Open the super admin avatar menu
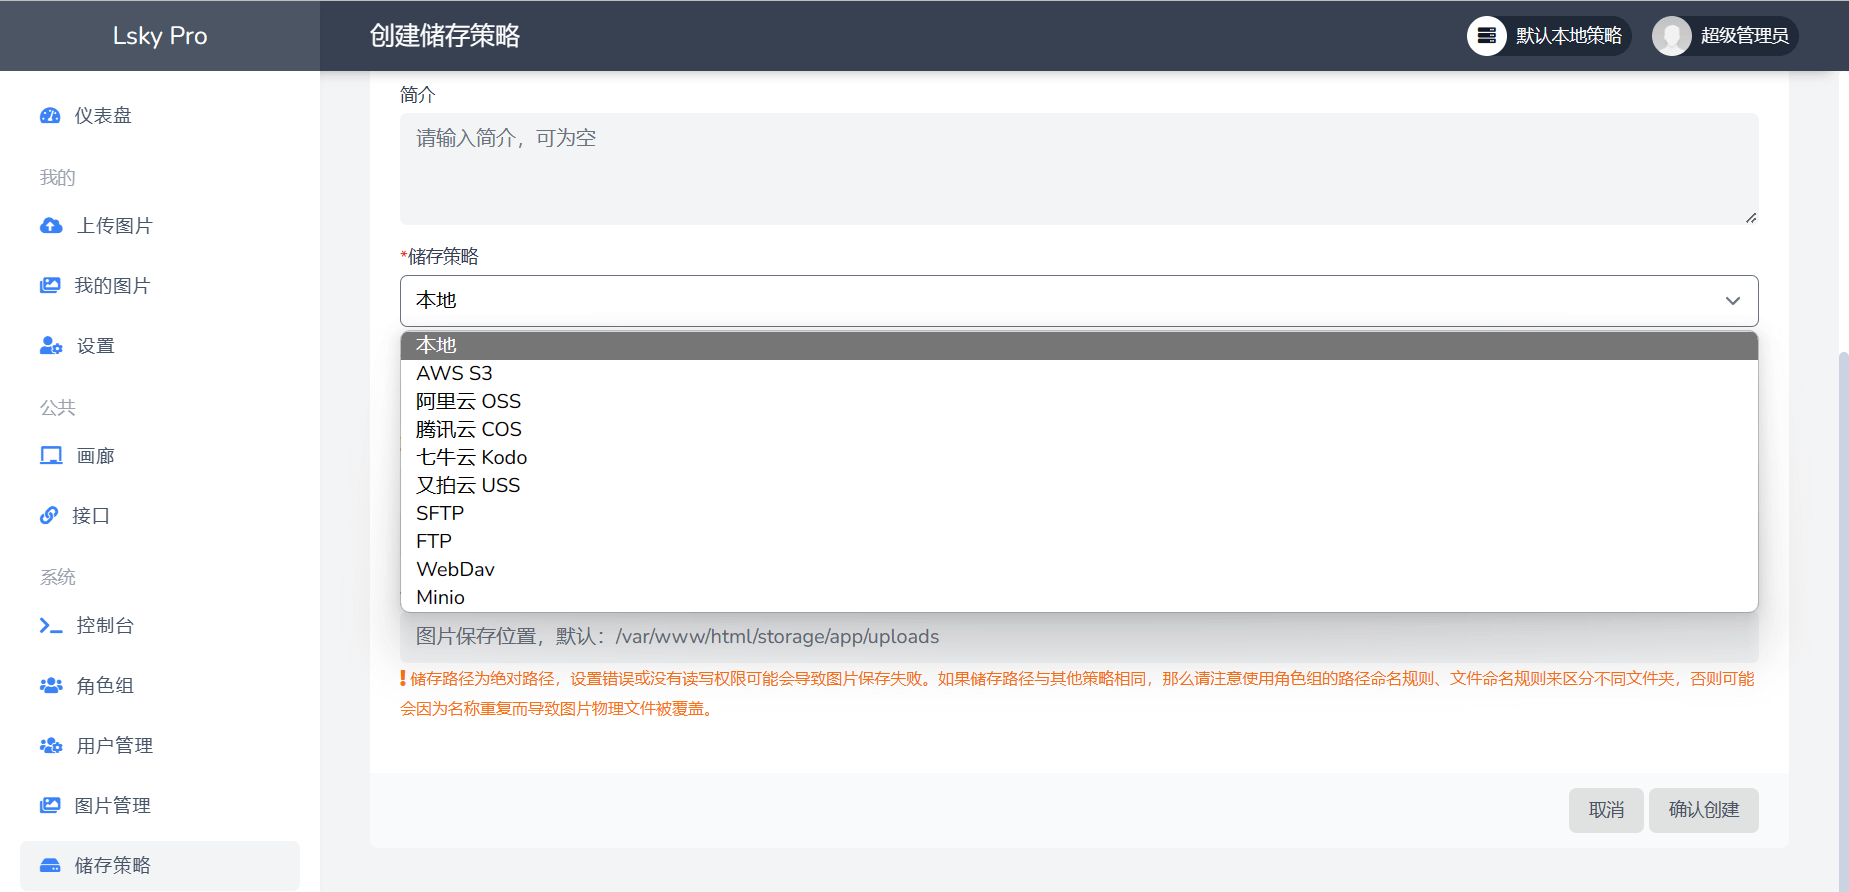 click(1671, 36)
